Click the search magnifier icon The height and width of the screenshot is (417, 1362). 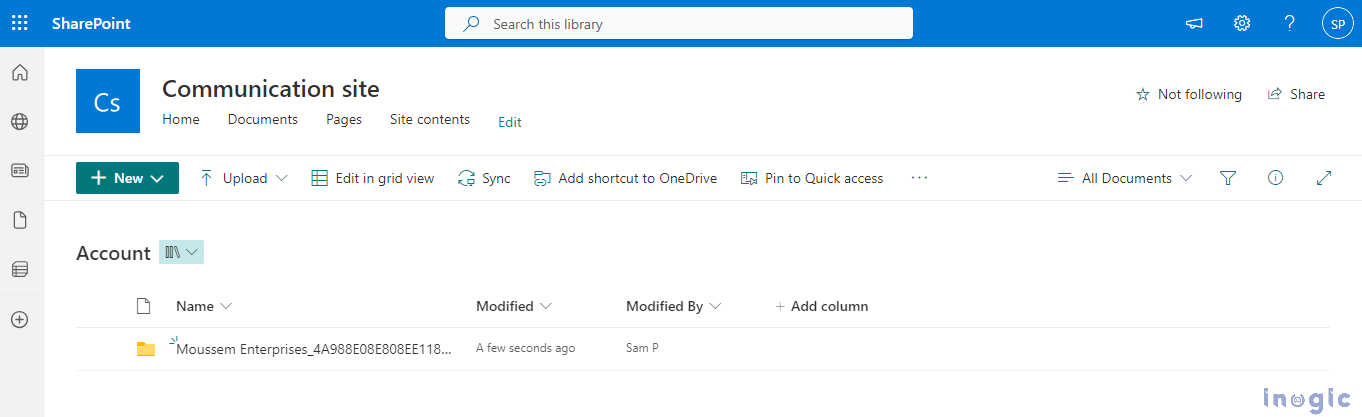[471, 23]
